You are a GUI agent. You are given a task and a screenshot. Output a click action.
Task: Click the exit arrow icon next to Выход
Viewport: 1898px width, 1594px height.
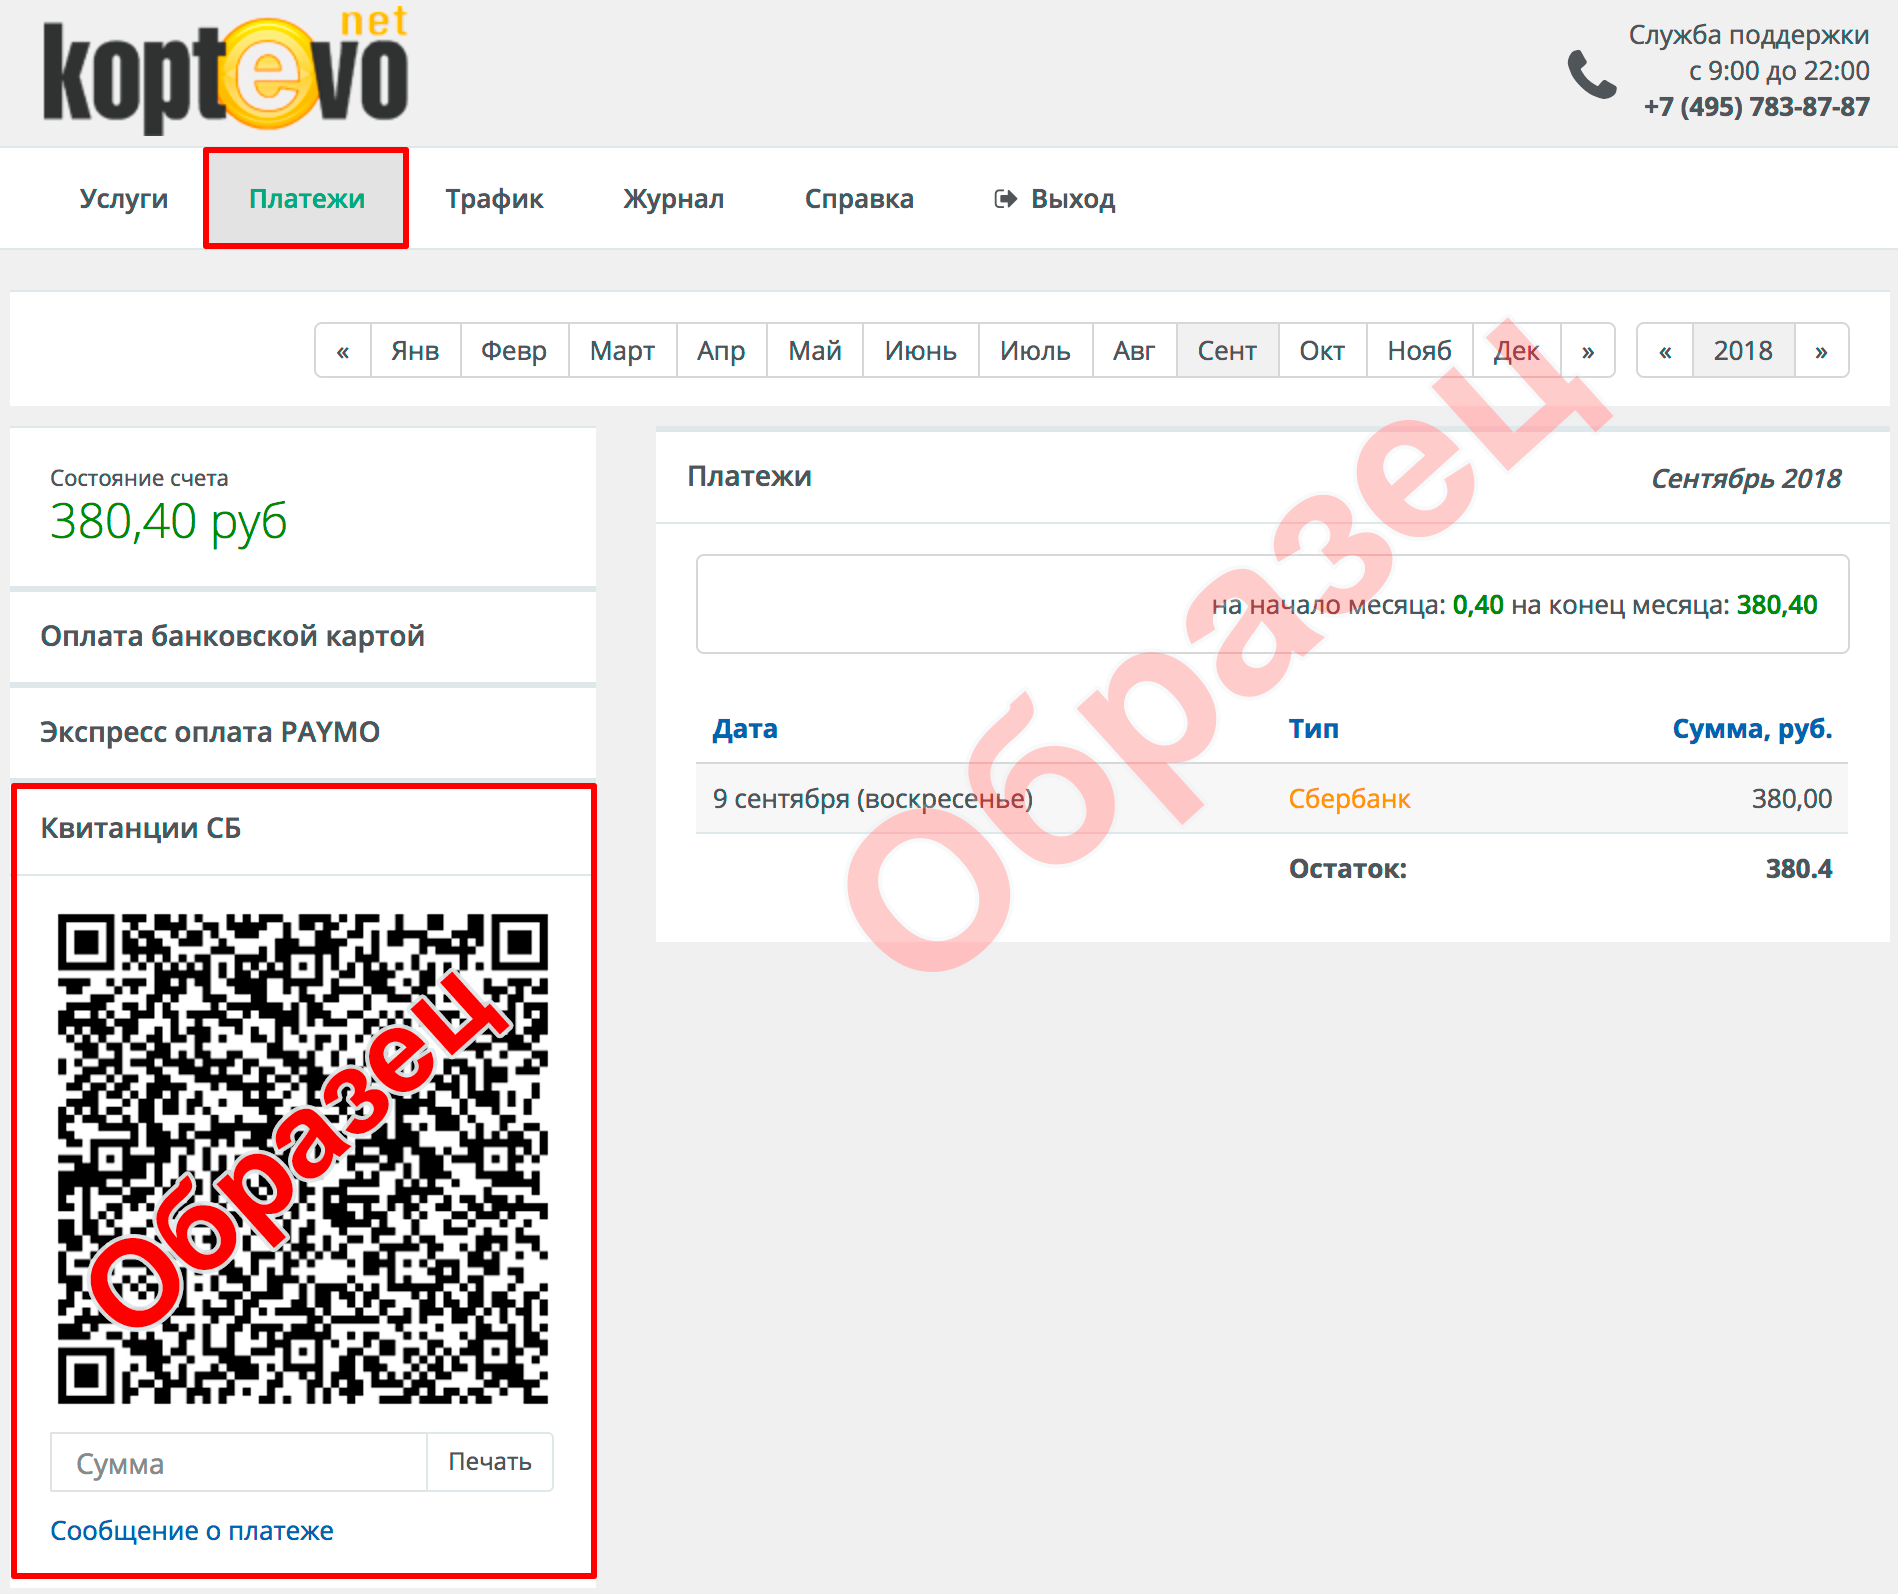coord(1005,199)
